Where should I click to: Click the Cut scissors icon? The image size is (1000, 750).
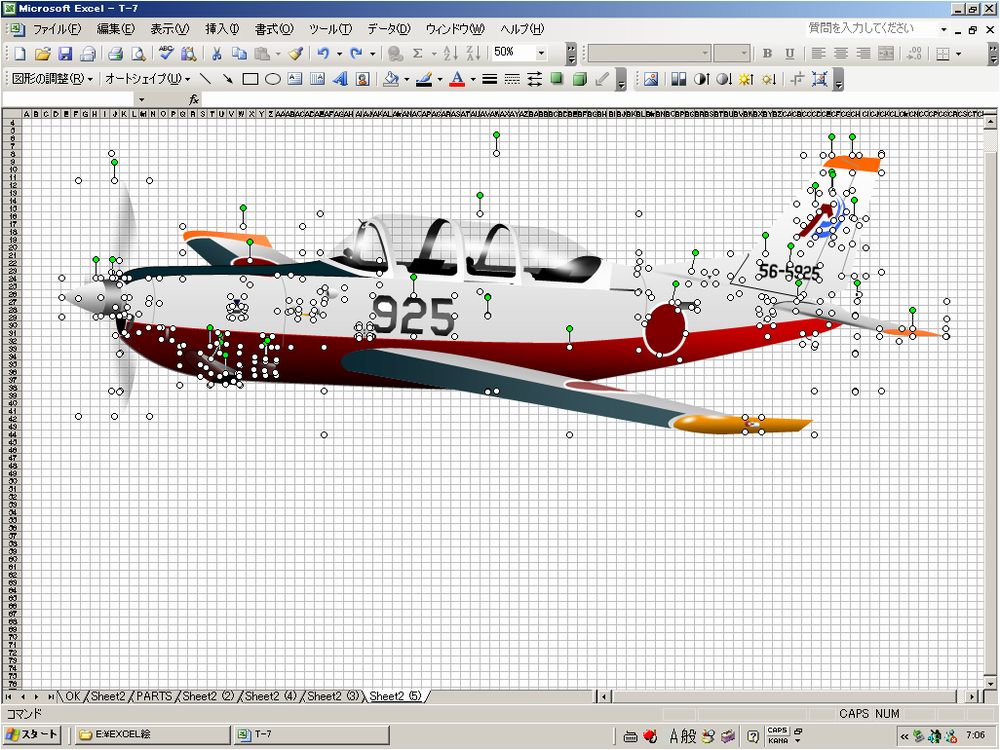(x=216, y=53)
